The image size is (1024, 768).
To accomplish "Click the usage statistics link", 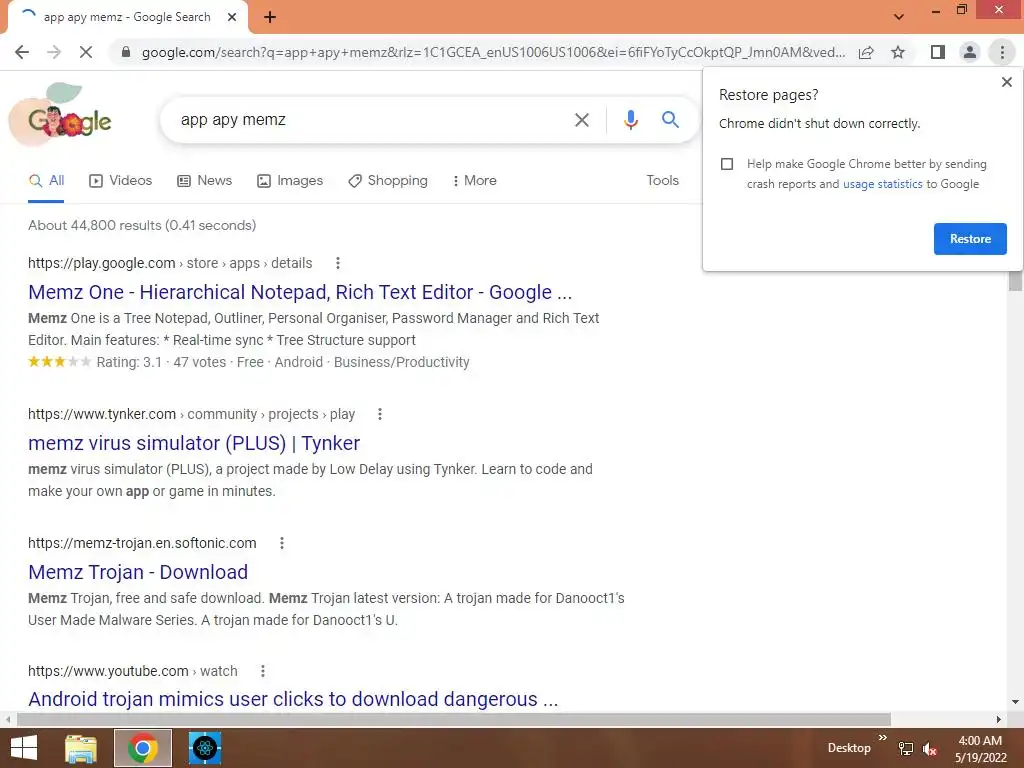I will [x=882, y=184].
